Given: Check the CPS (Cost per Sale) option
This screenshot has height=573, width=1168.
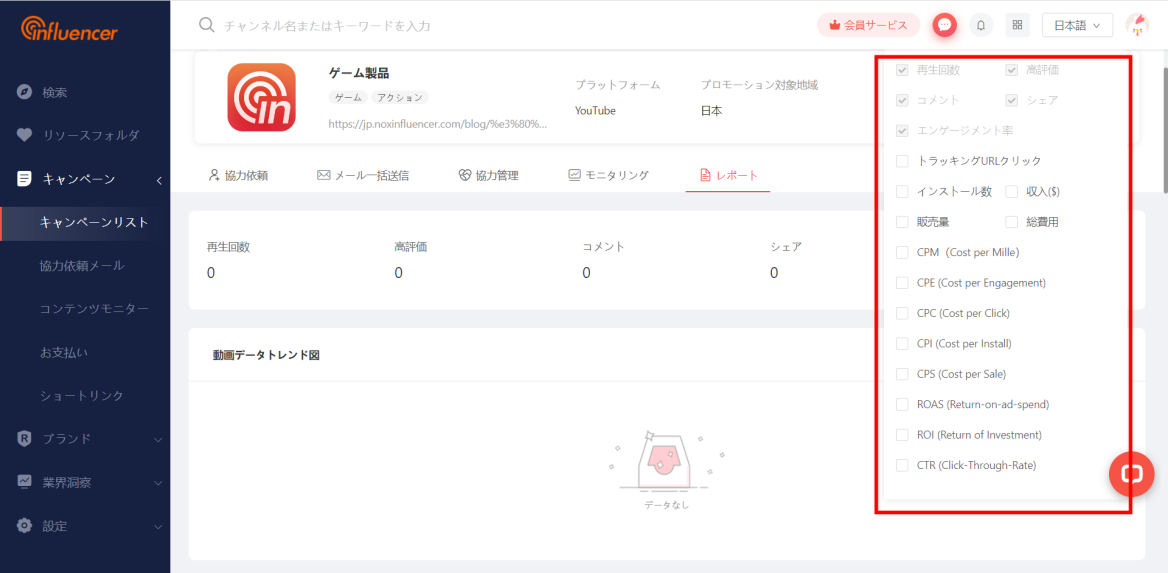Looking at the screenshot, I should click(902, 374).
